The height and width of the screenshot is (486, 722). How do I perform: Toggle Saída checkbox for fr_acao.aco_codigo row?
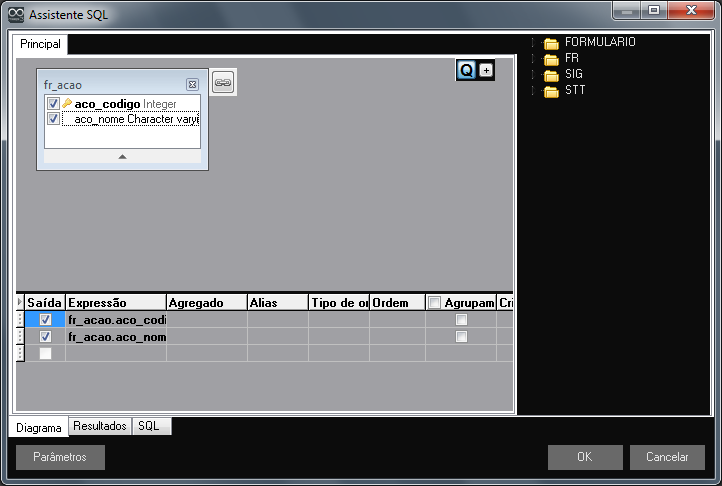pyautogui.click(x=45, y=320)
